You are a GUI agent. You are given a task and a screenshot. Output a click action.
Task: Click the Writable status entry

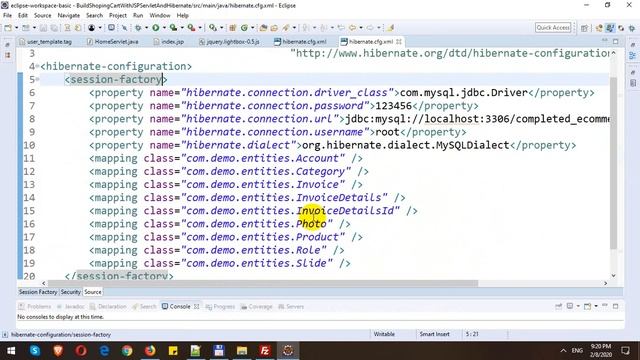[x=384, y=334]
